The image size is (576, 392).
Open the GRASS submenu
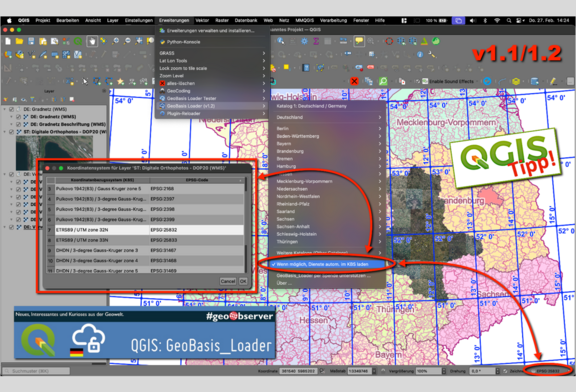click(x=212, y=53)
